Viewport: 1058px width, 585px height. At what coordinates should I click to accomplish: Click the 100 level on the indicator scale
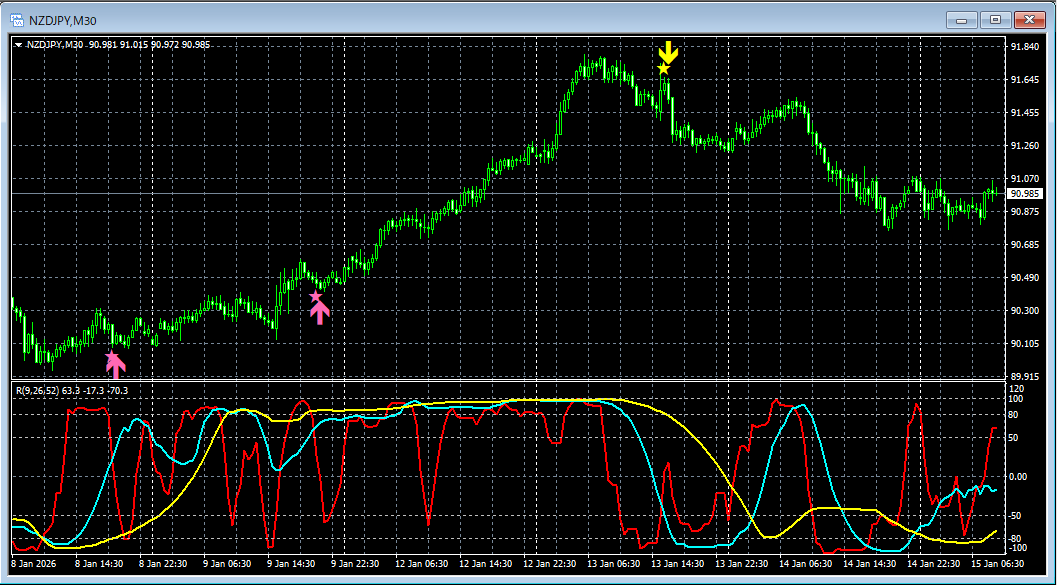1017,399
